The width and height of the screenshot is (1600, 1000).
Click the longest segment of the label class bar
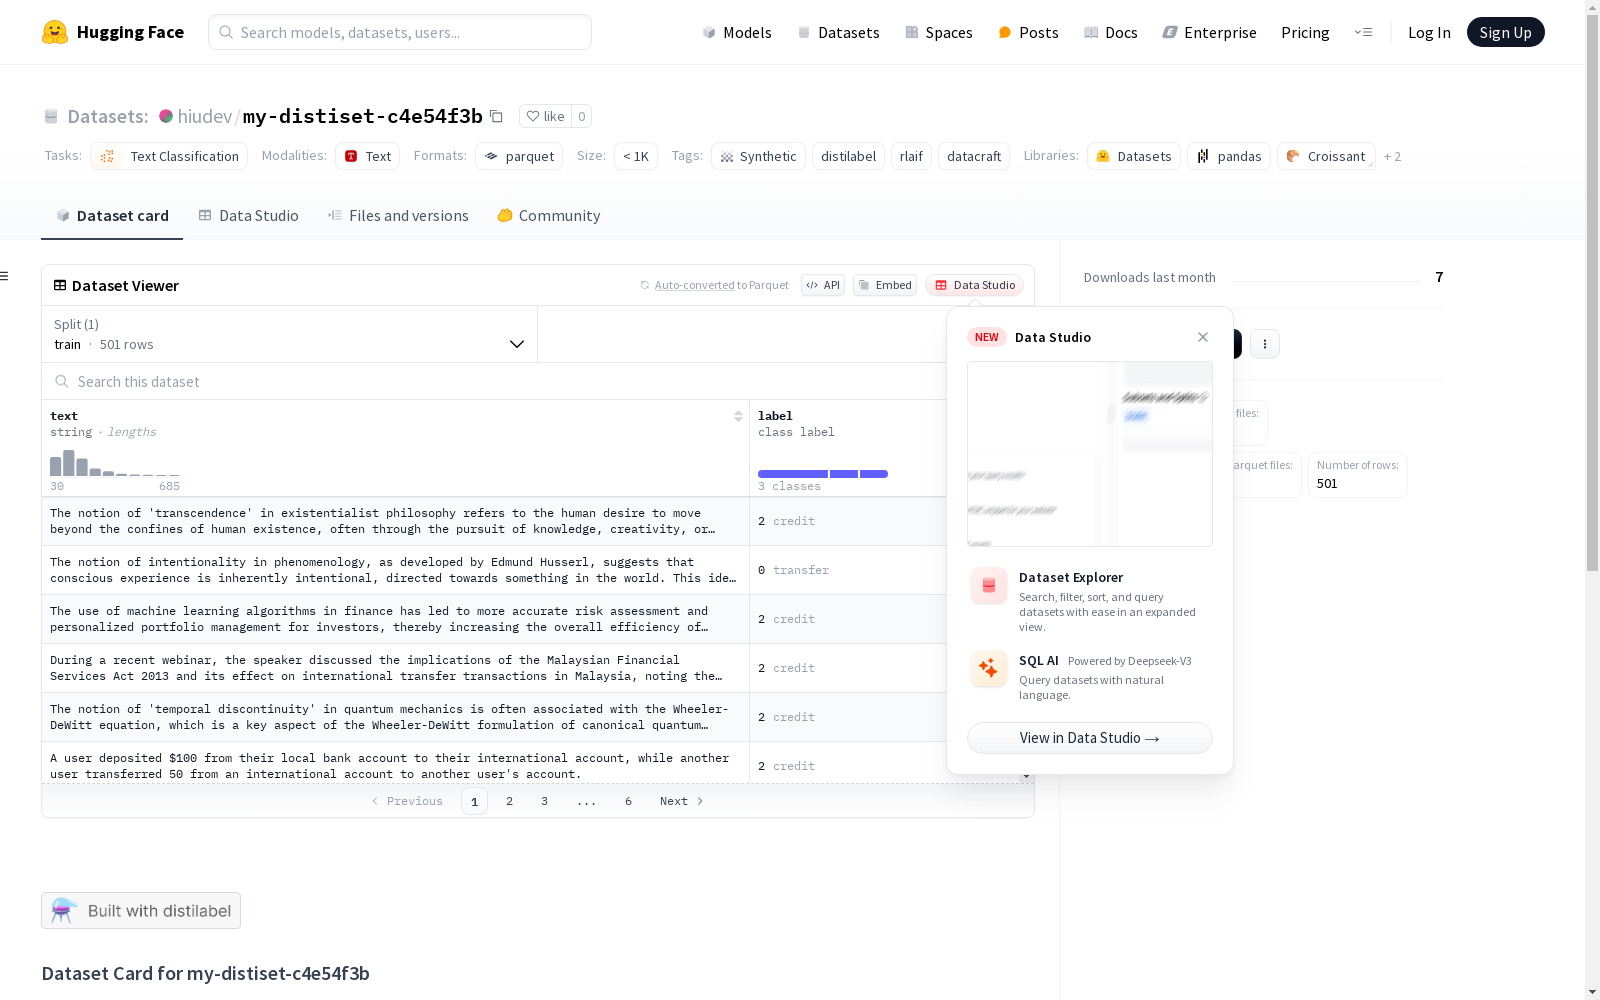tap(793, 474)
